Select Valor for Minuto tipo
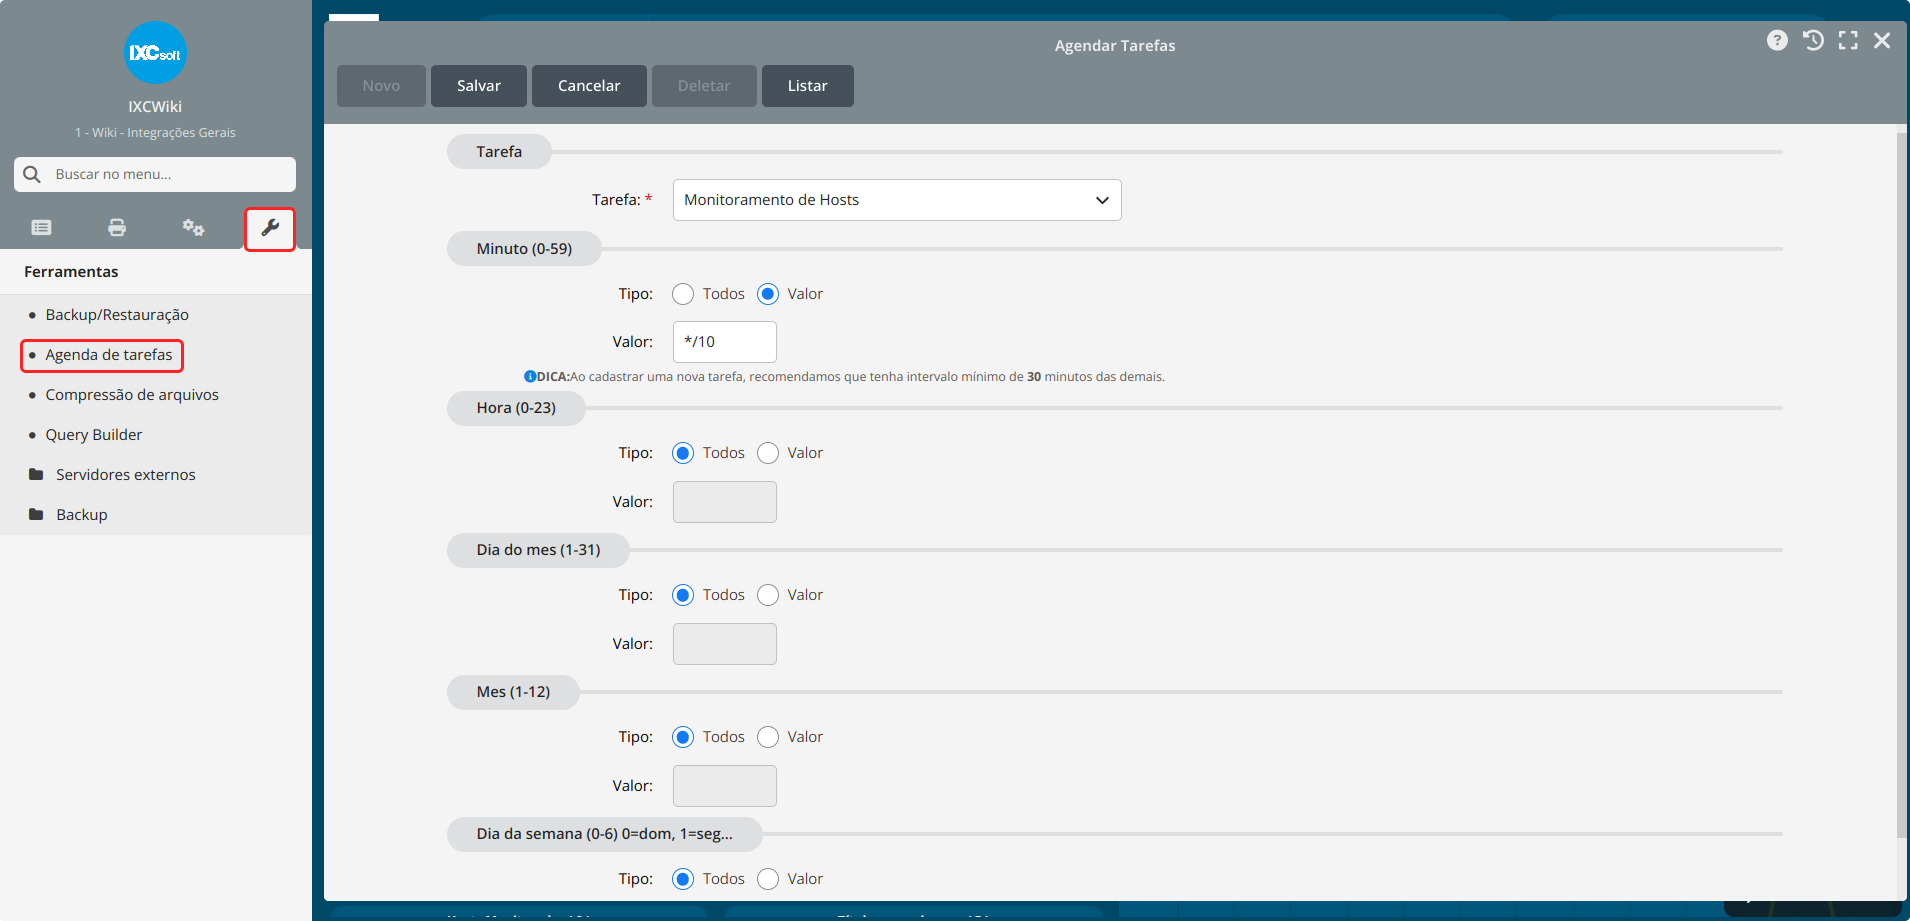 (768, 294)
